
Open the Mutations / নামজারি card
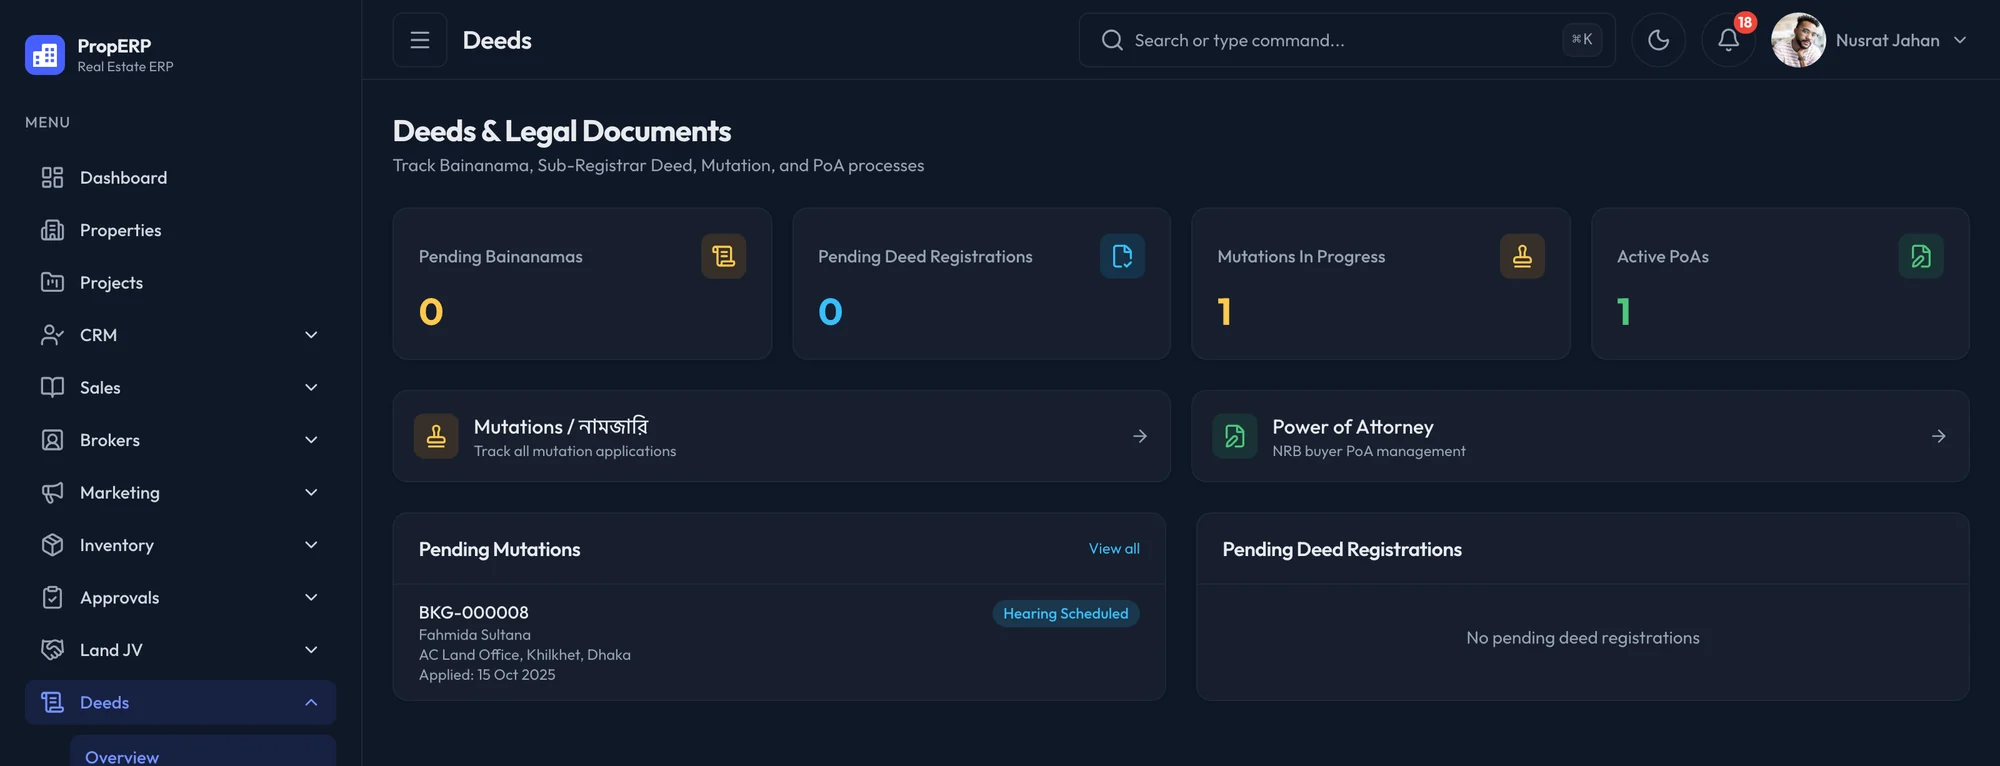(x=781, y=436)
